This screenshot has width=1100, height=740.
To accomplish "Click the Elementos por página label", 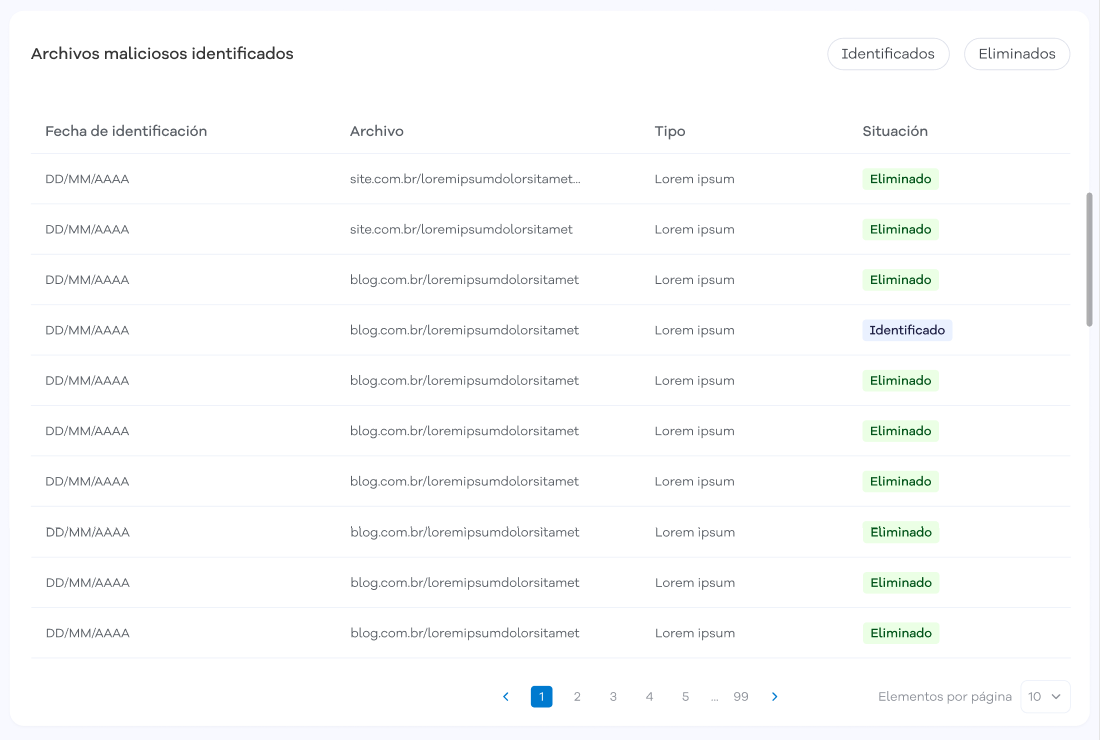I will [x=945, y=697].
